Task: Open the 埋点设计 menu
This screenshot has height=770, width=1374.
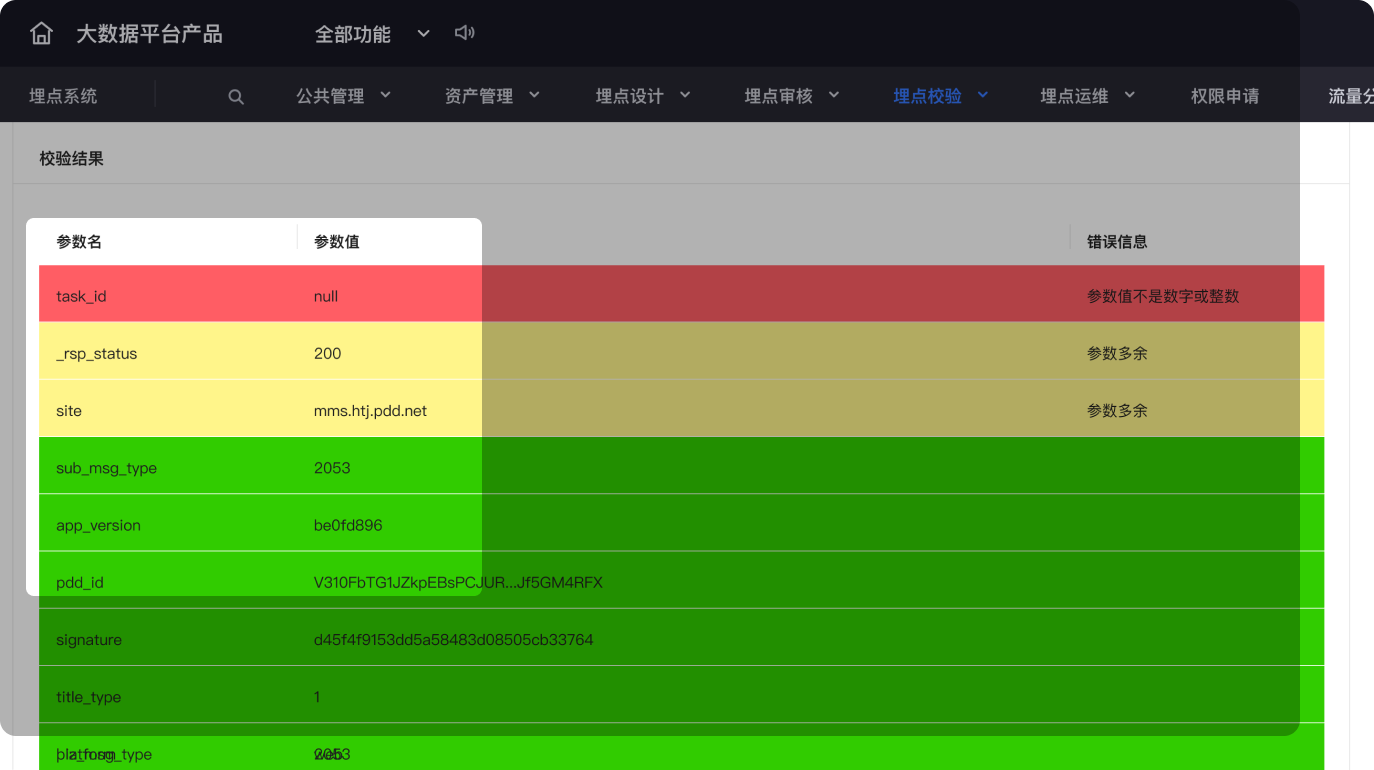Action: click(x=630, y=96)
